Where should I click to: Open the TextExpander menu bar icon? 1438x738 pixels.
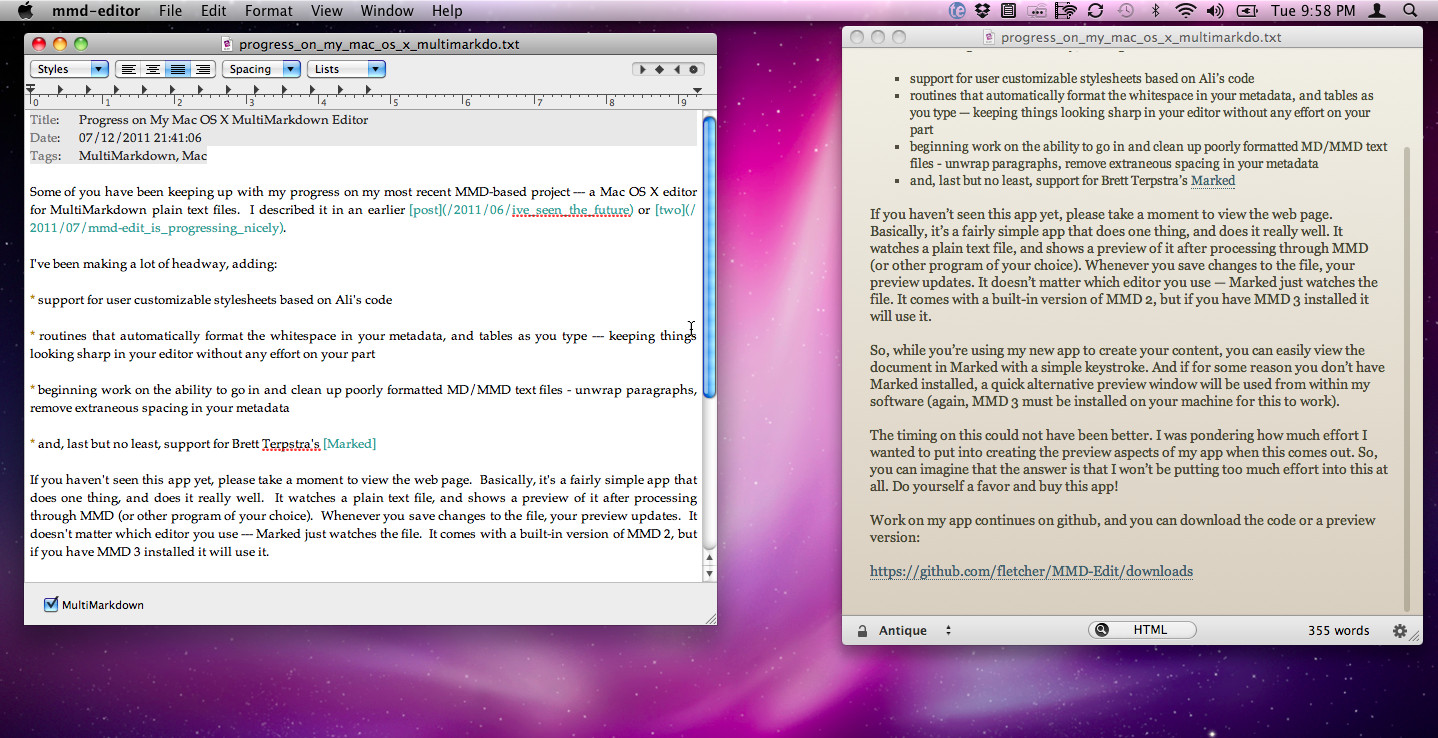(x=956, y=11)
